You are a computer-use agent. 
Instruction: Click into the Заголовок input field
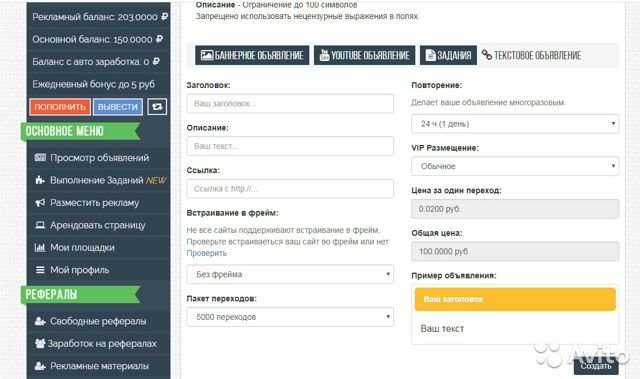[x=290, y=104]
